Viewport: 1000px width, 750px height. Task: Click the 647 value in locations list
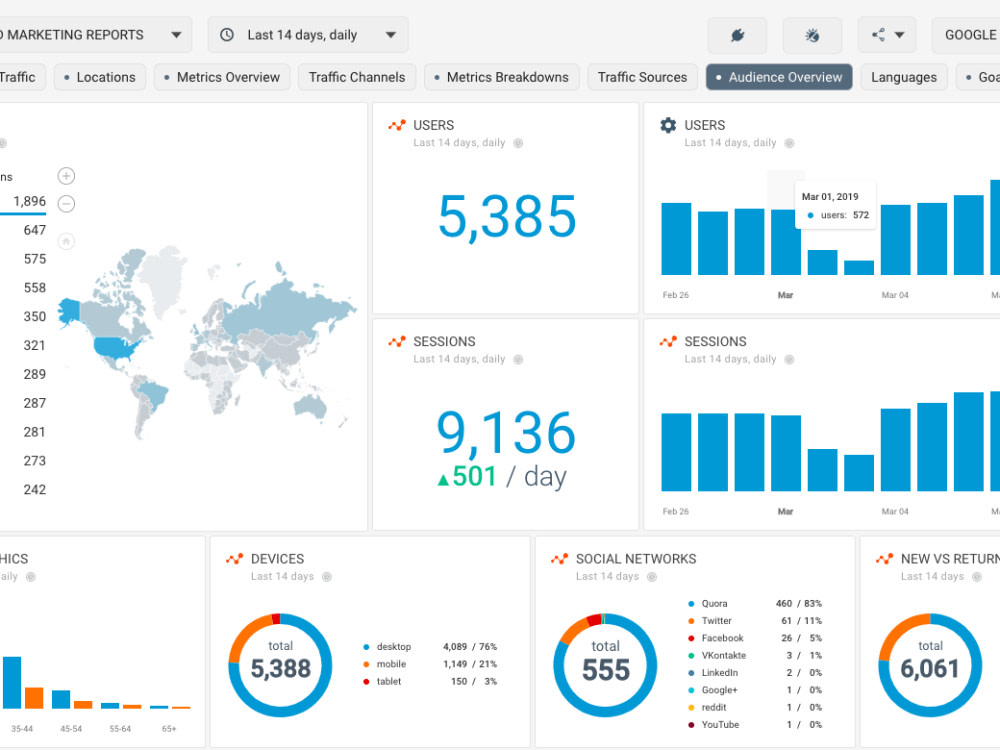(34, 230)
